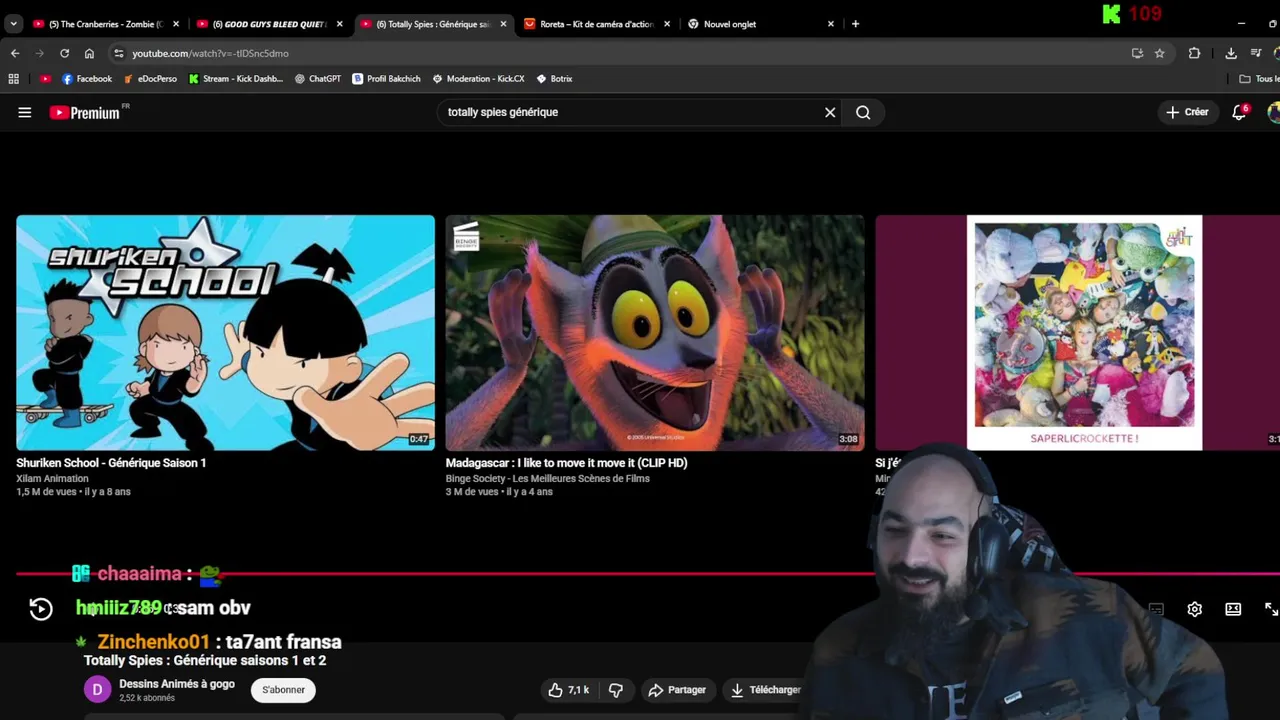Bookmark this page with star
The width and height of the screenshot is (1280, 720).
pyautogui.click(x=1160, y=53)
